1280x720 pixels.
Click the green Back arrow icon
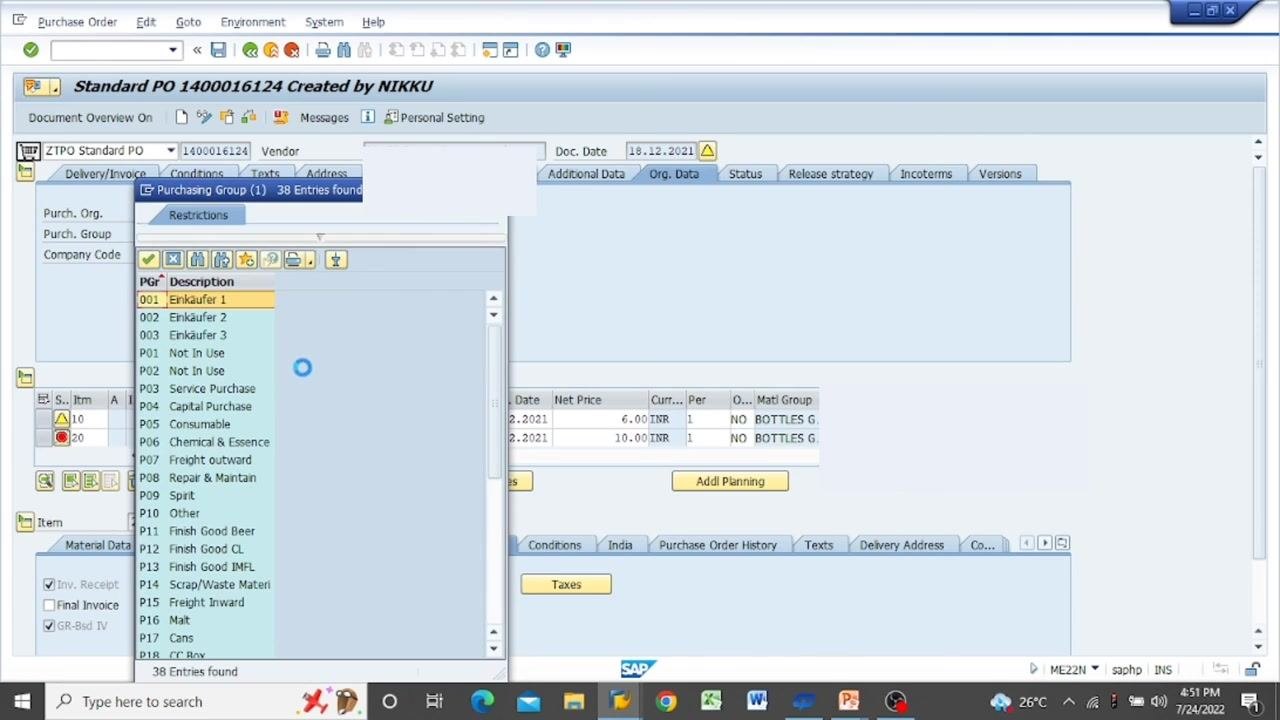click(250, 50)
